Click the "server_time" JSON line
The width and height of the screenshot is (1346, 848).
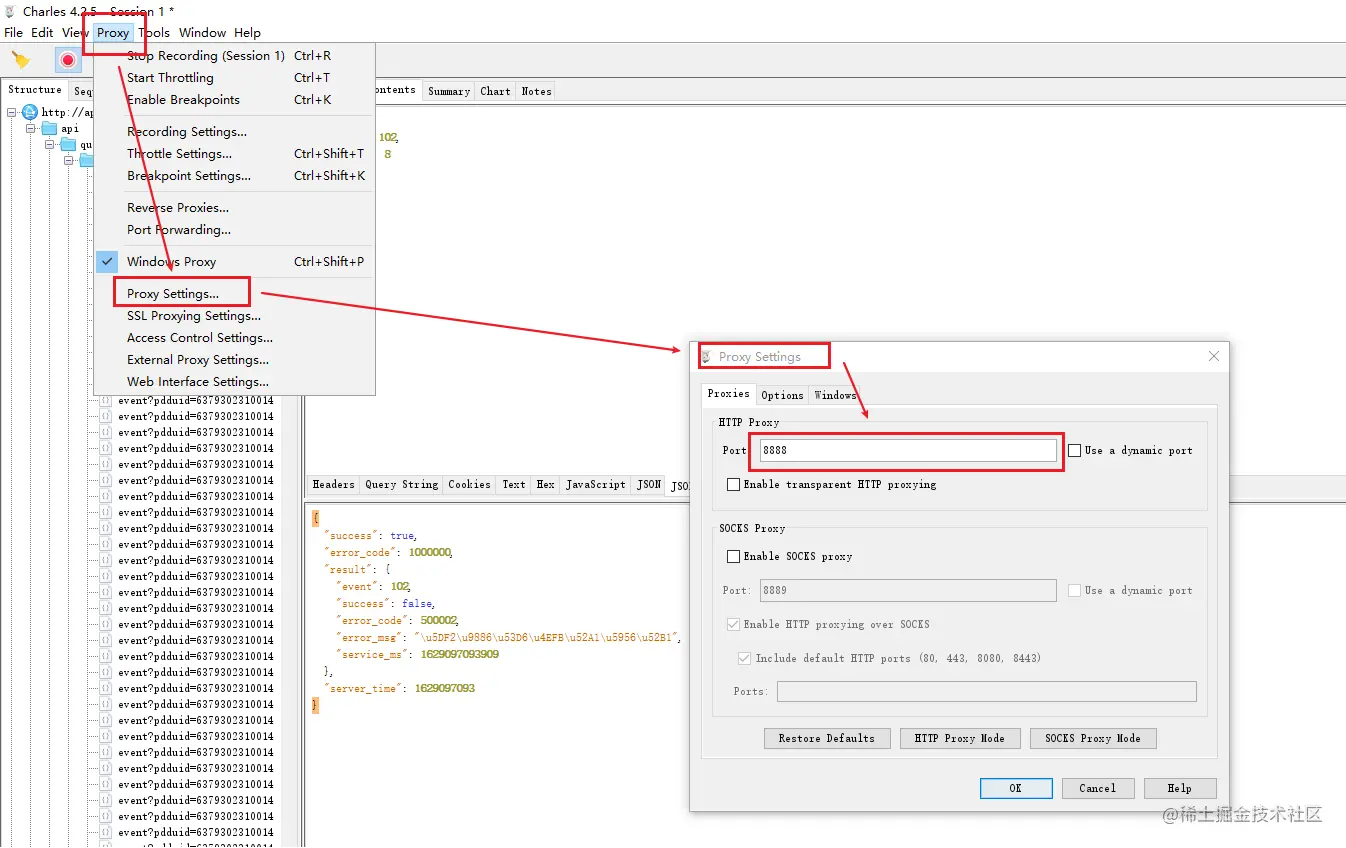click(x=399, y=689)
